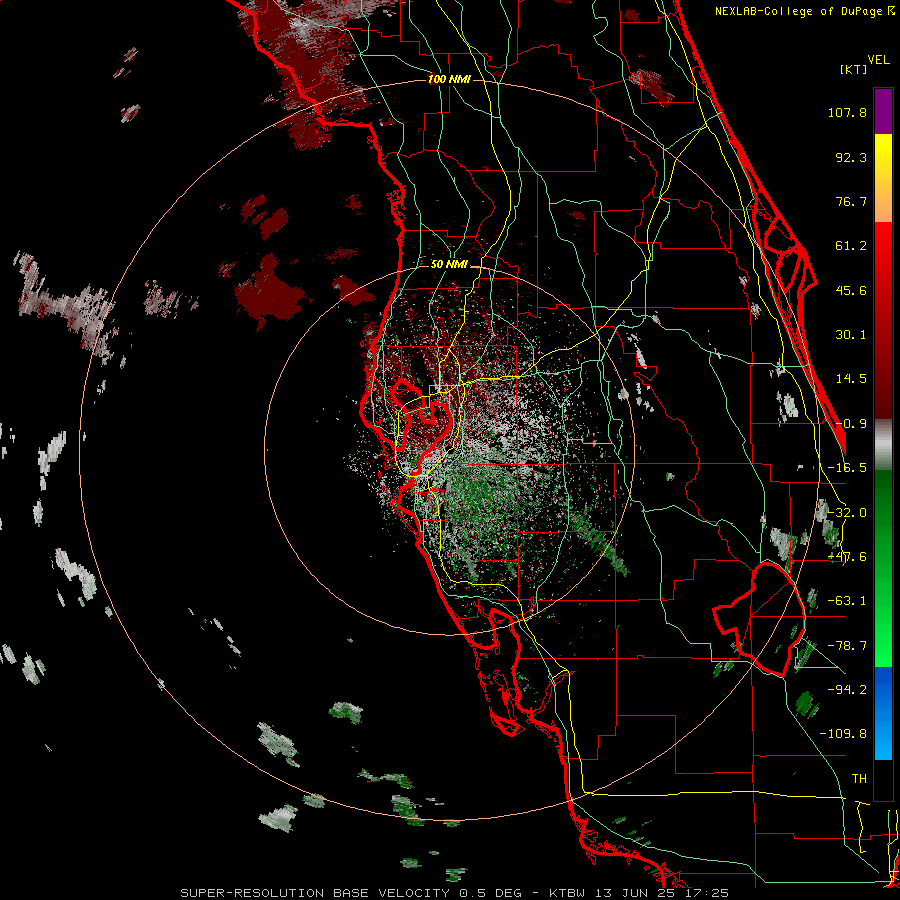Image resolution: width=900 pixels, height=900 pixels.
Task: Click the [KT] units label
Action: click(x=854, y=69)
